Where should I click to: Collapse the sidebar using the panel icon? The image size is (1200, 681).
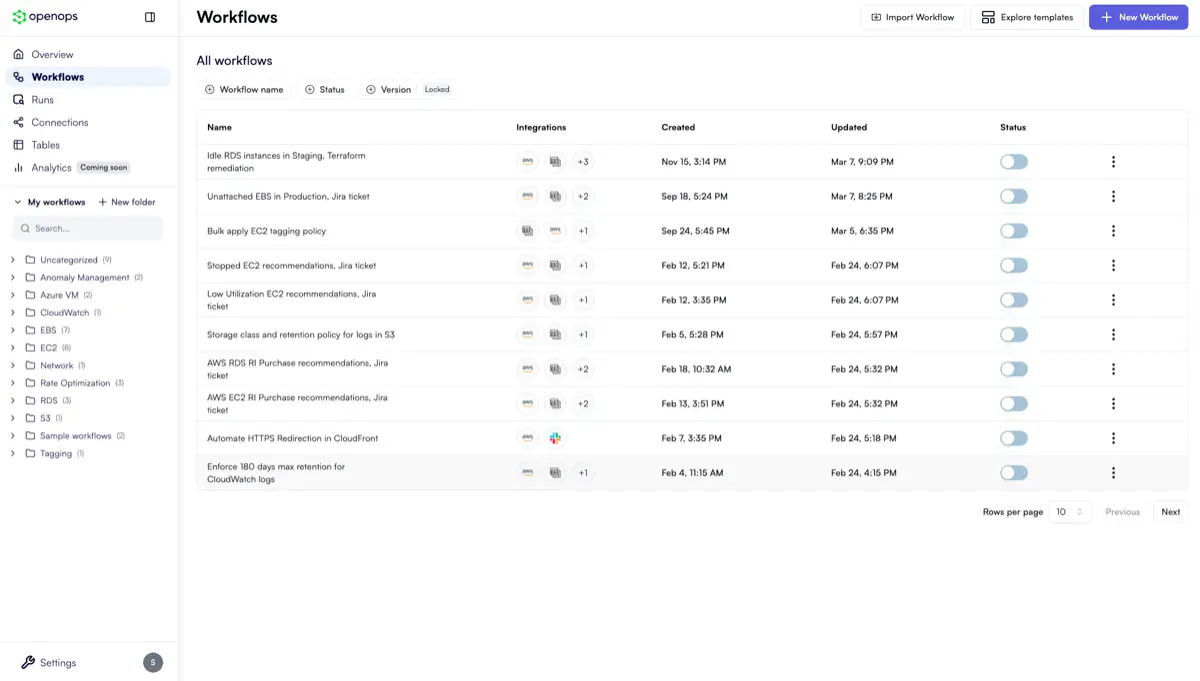click(150, 16)
